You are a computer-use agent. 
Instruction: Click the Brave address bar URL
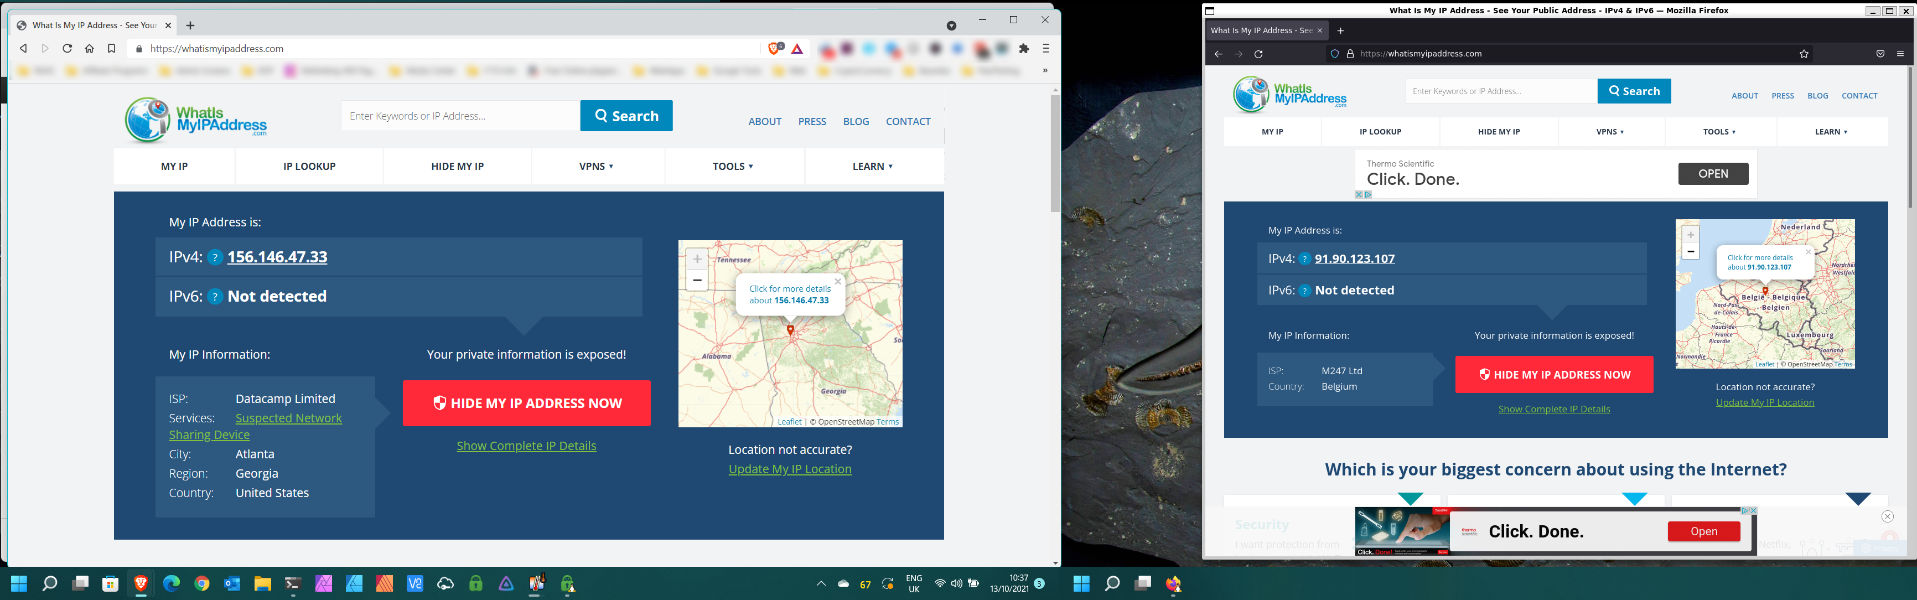tap(217, 48)
